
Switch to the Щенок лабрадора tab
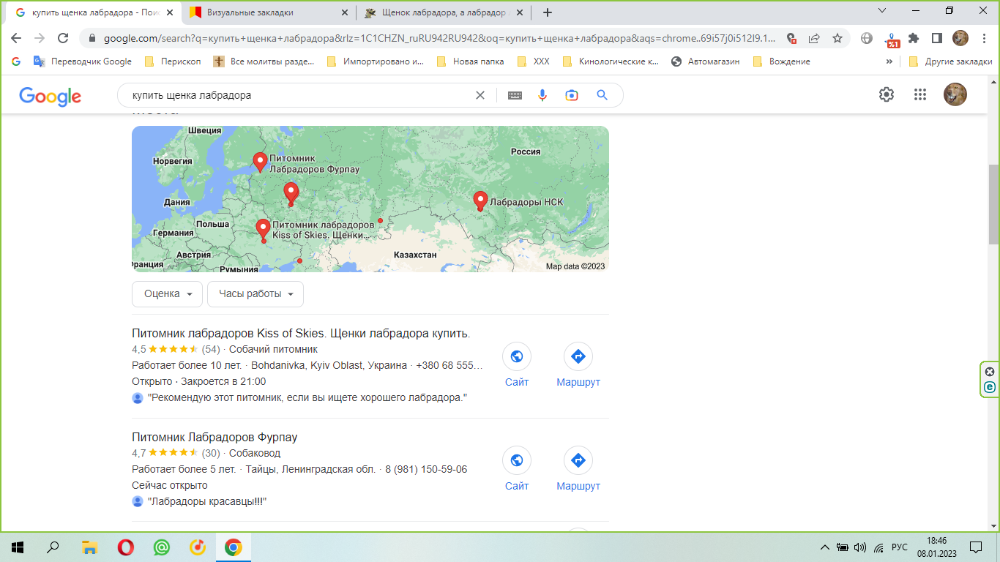442,13
